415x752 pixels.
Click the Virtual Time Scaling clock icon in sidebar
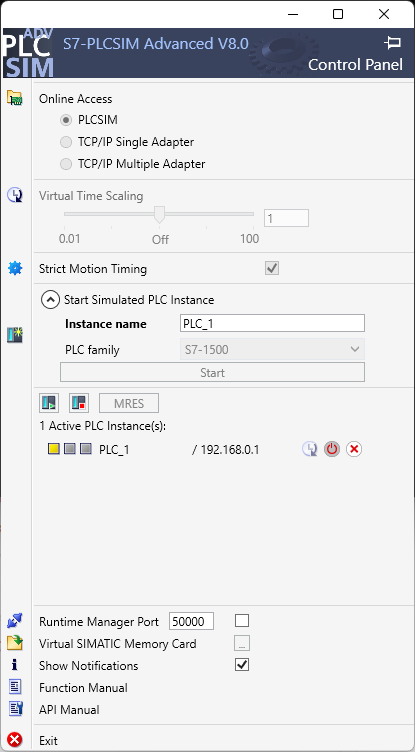pos(15,195)
